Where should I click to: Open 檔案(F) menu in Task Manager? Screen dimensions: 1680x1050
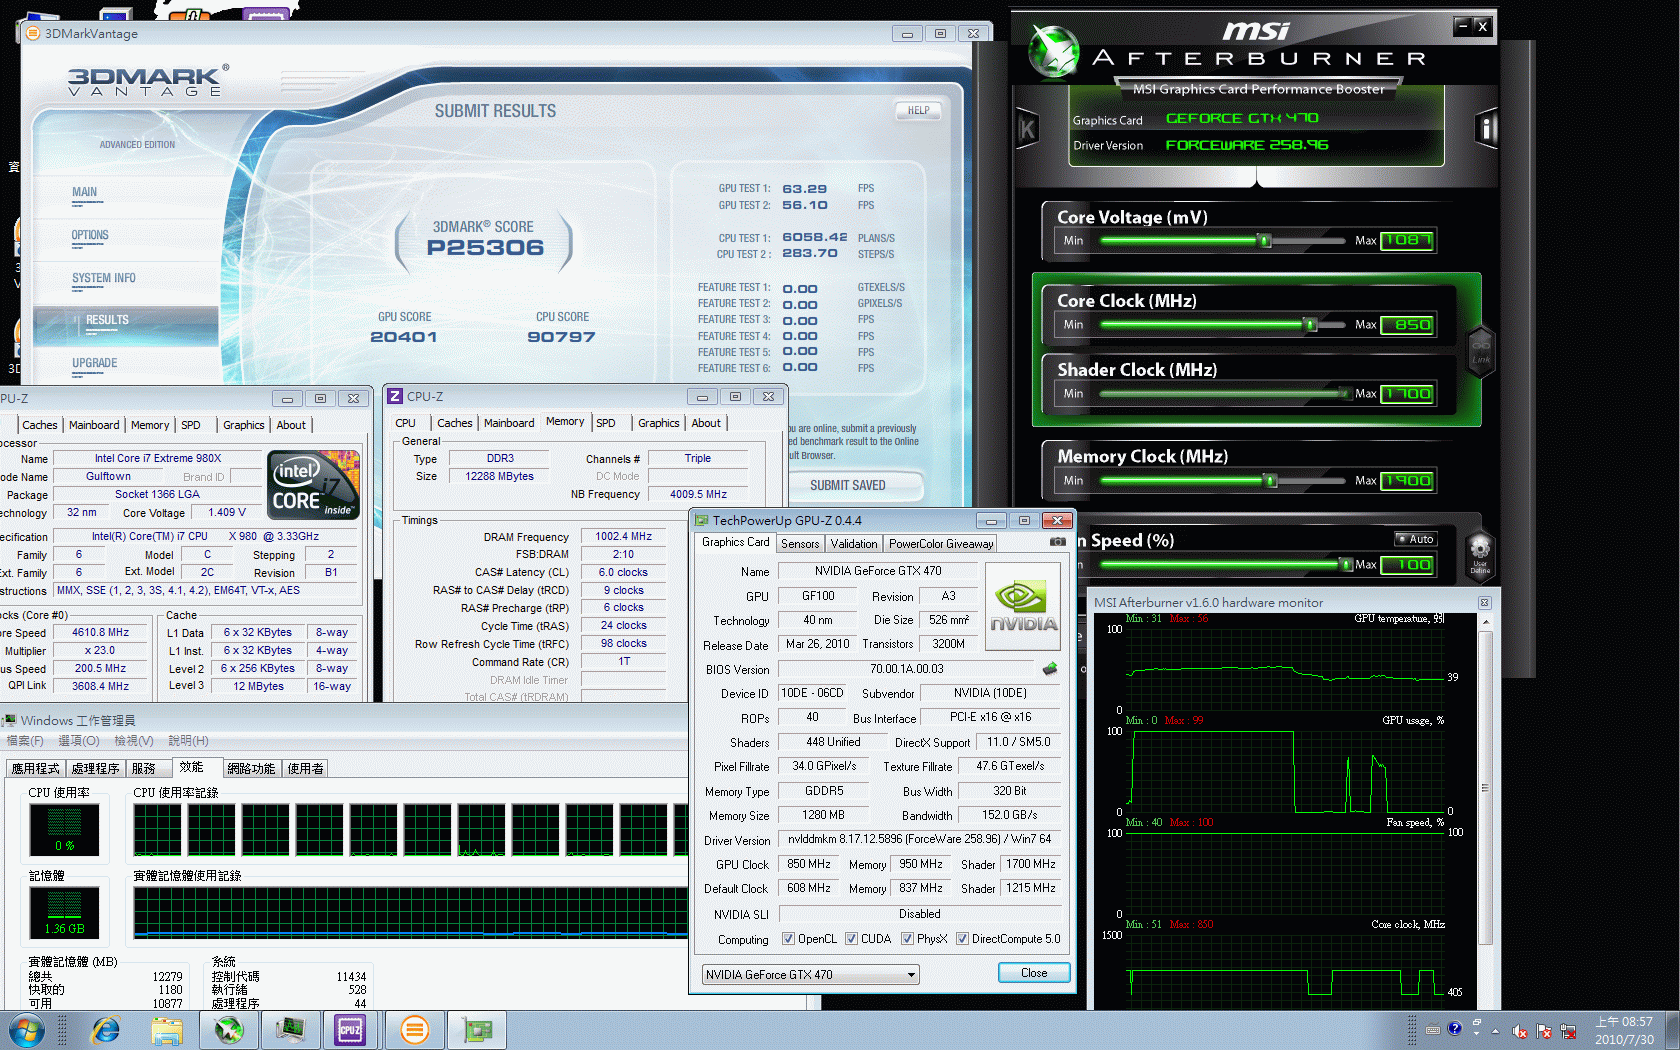point(25,741)
